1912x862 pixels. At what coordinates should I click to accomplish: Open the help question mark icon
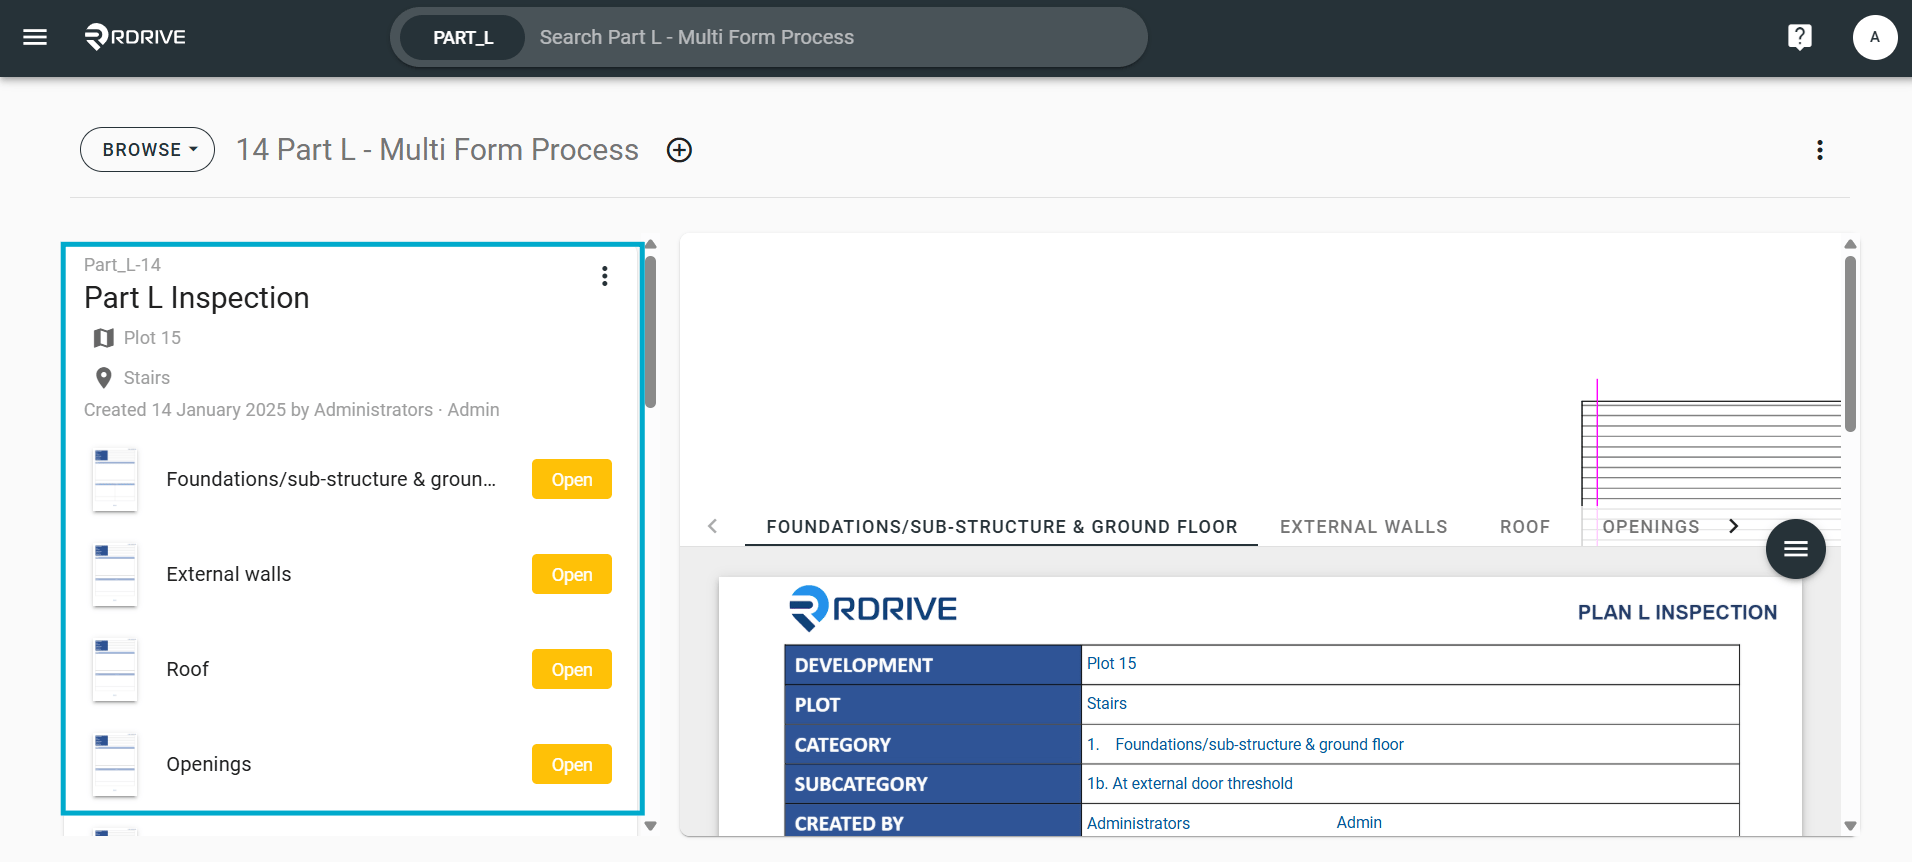pyautogui.click(x=1799, y=37)
